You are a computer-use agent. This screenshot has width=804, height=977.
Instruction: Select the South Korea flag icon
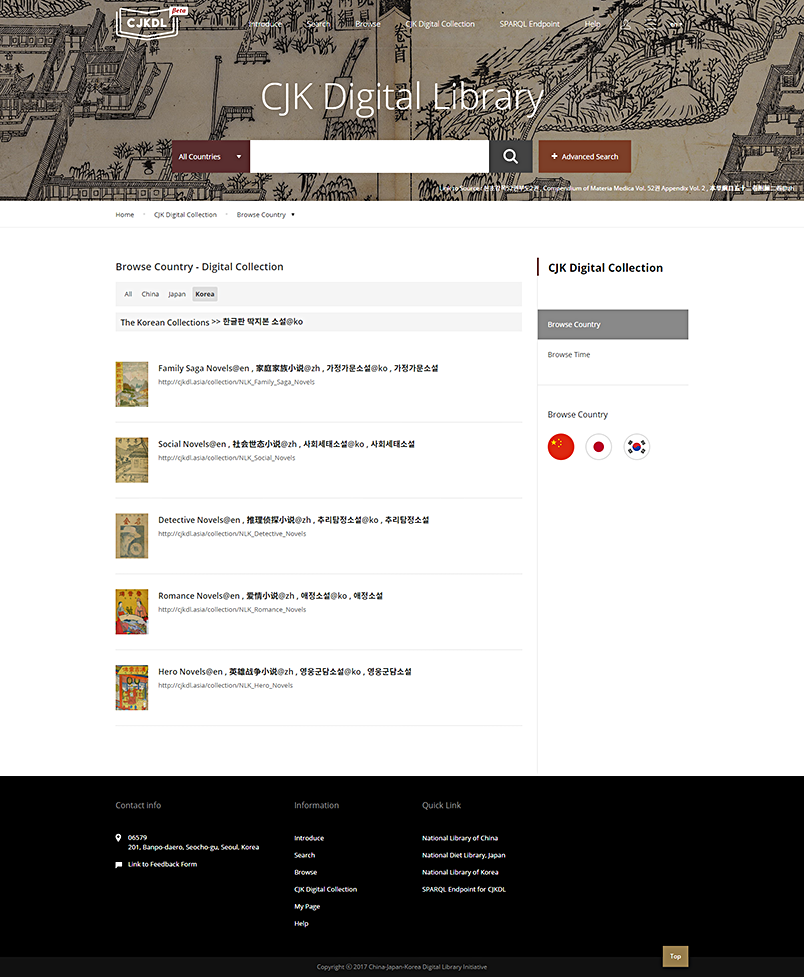636,447
